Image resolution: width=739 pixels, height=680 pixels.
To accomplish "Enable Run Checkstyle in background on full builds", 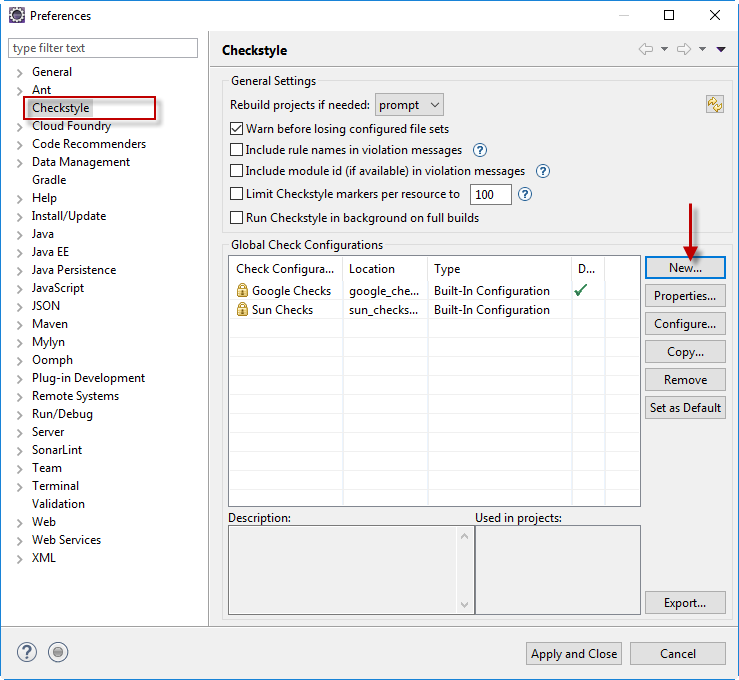I will pos(237,218).
